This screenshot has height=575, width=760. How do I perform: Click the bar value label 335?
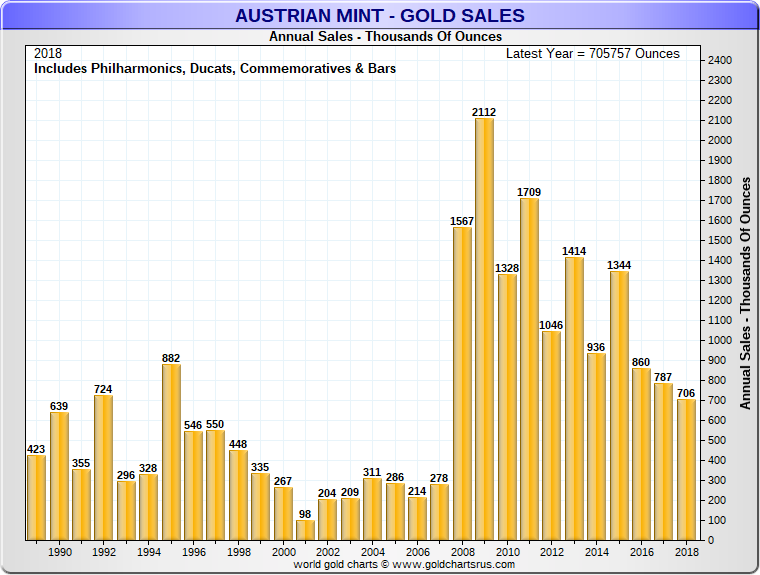coord(260,467)
